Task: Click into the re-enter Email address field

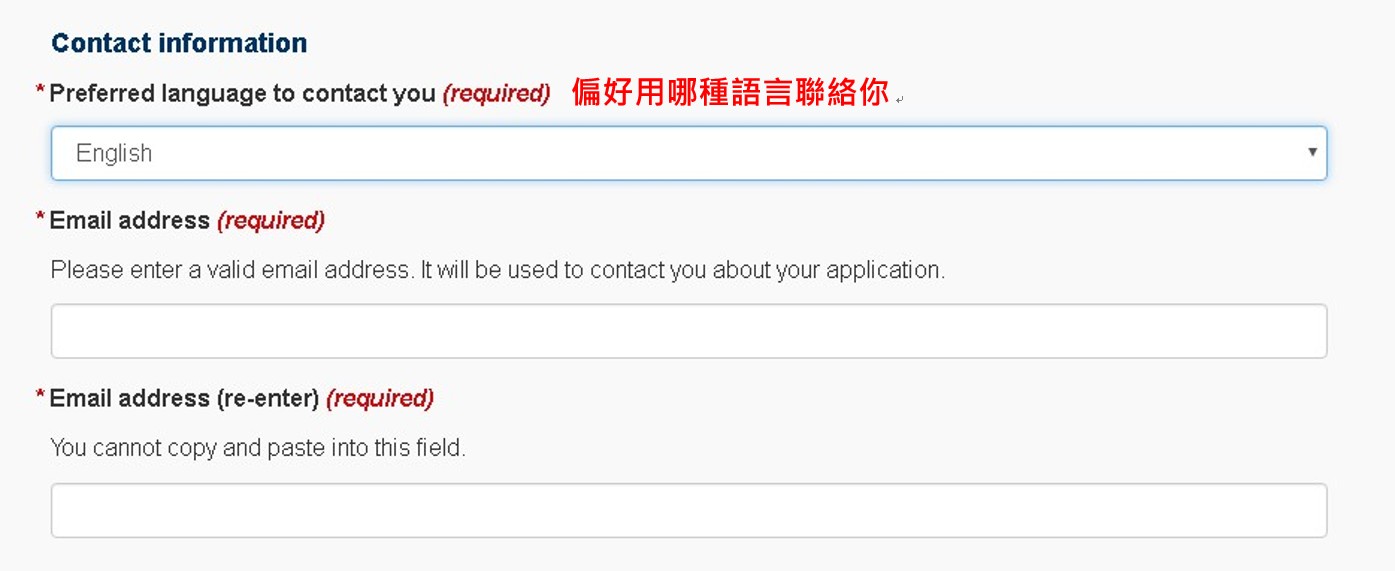Action: click(x=688, y=511)
